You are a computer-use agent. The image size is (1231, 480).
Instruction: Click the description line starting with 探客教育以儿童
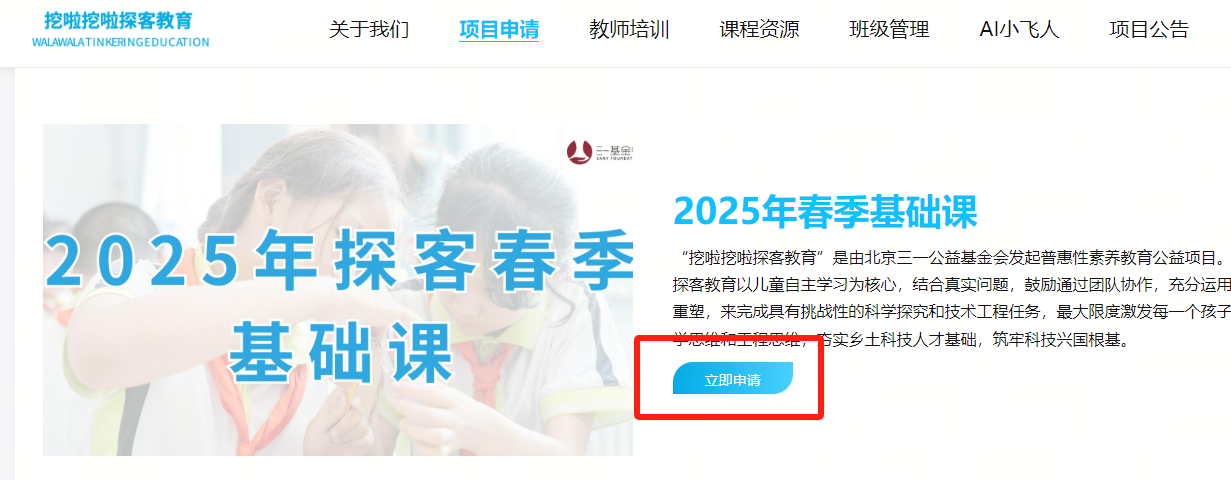point(951,284)
